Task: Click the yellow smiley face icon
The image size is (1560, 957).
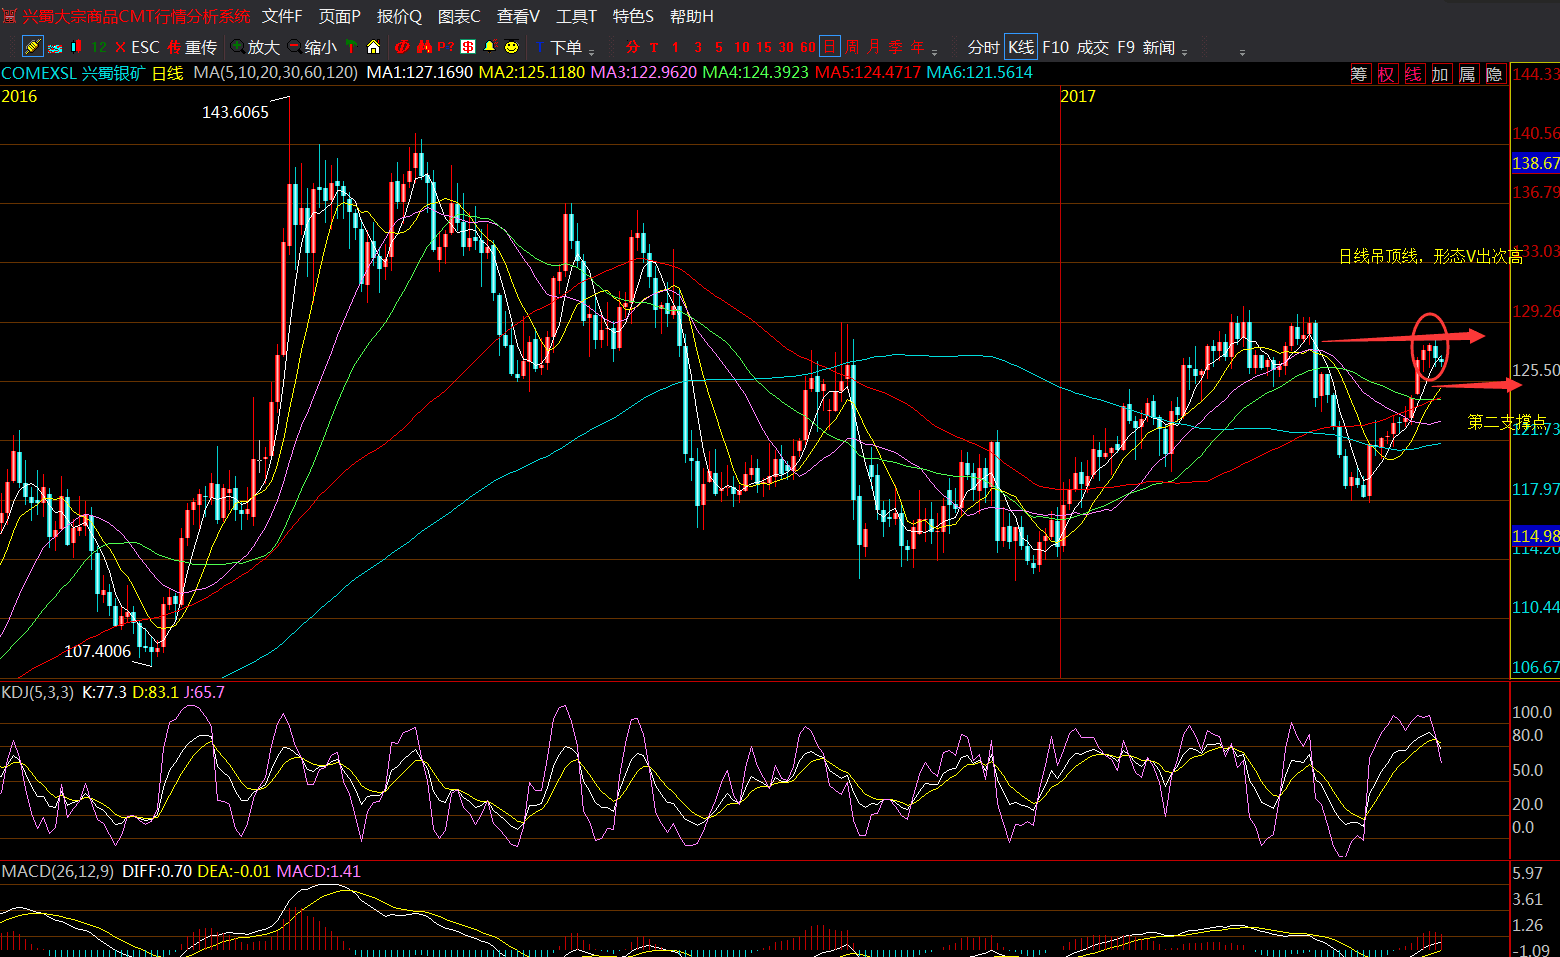Action: tap(511, 47)
